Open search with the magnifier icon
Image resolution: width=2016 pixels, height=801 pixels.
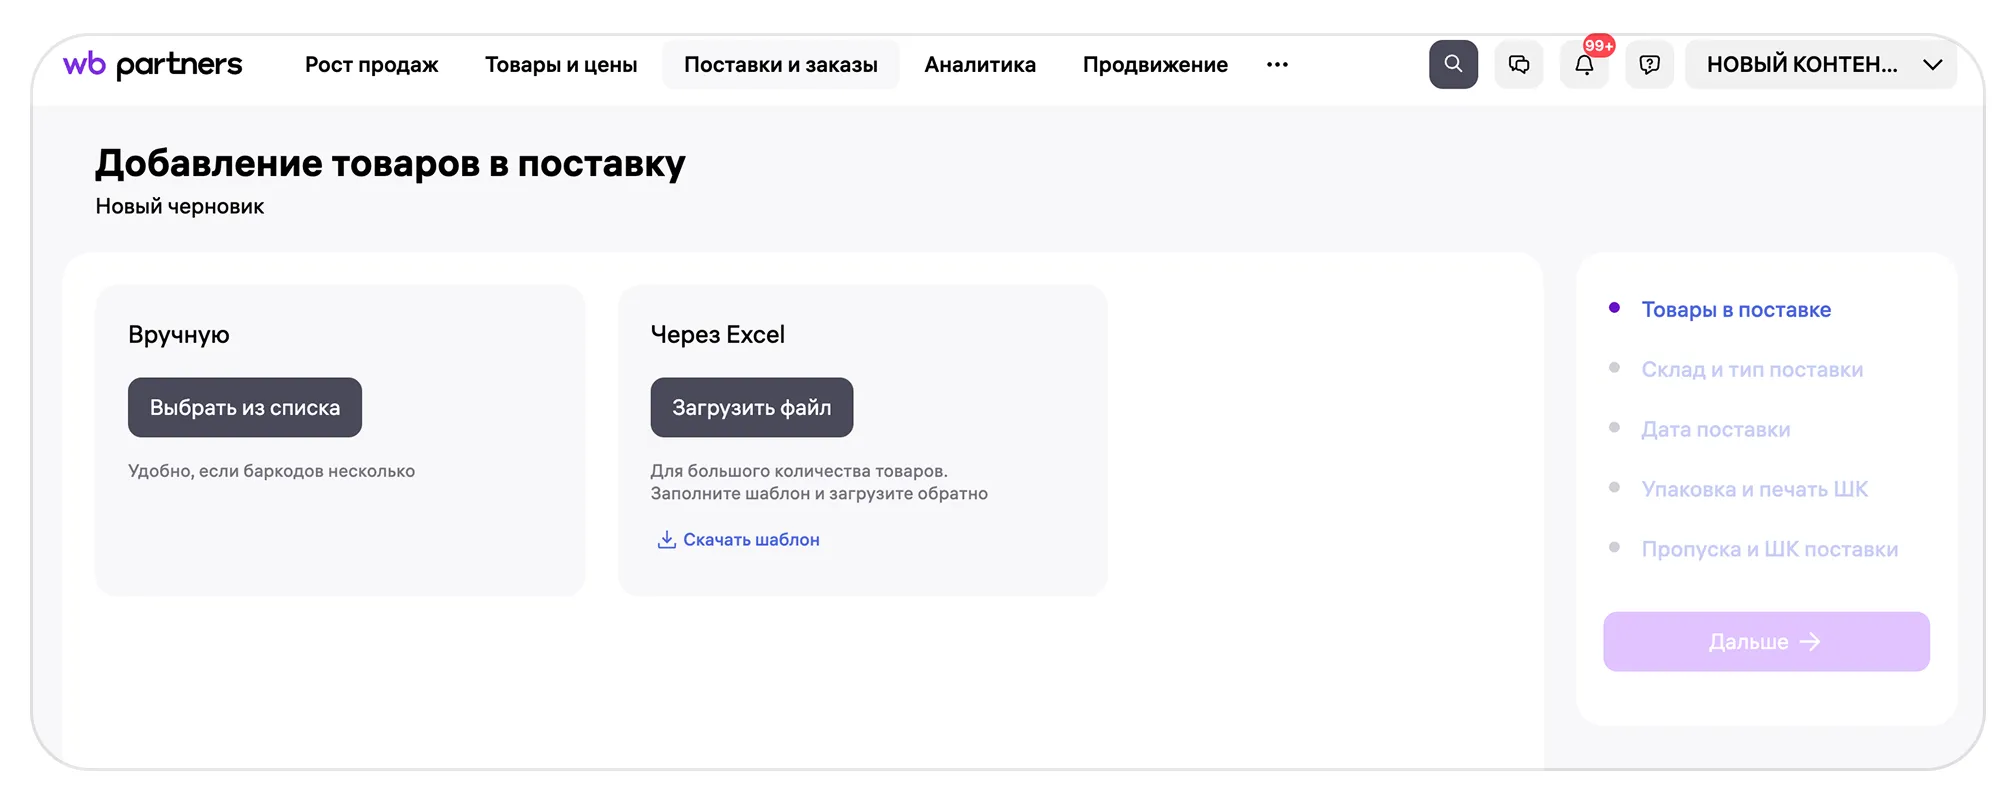1453,65
